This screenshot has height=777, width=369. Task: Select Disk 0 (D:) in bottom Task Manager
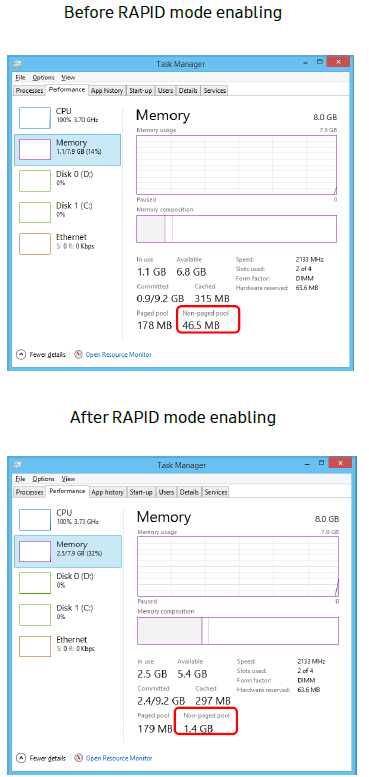point(68,582)
